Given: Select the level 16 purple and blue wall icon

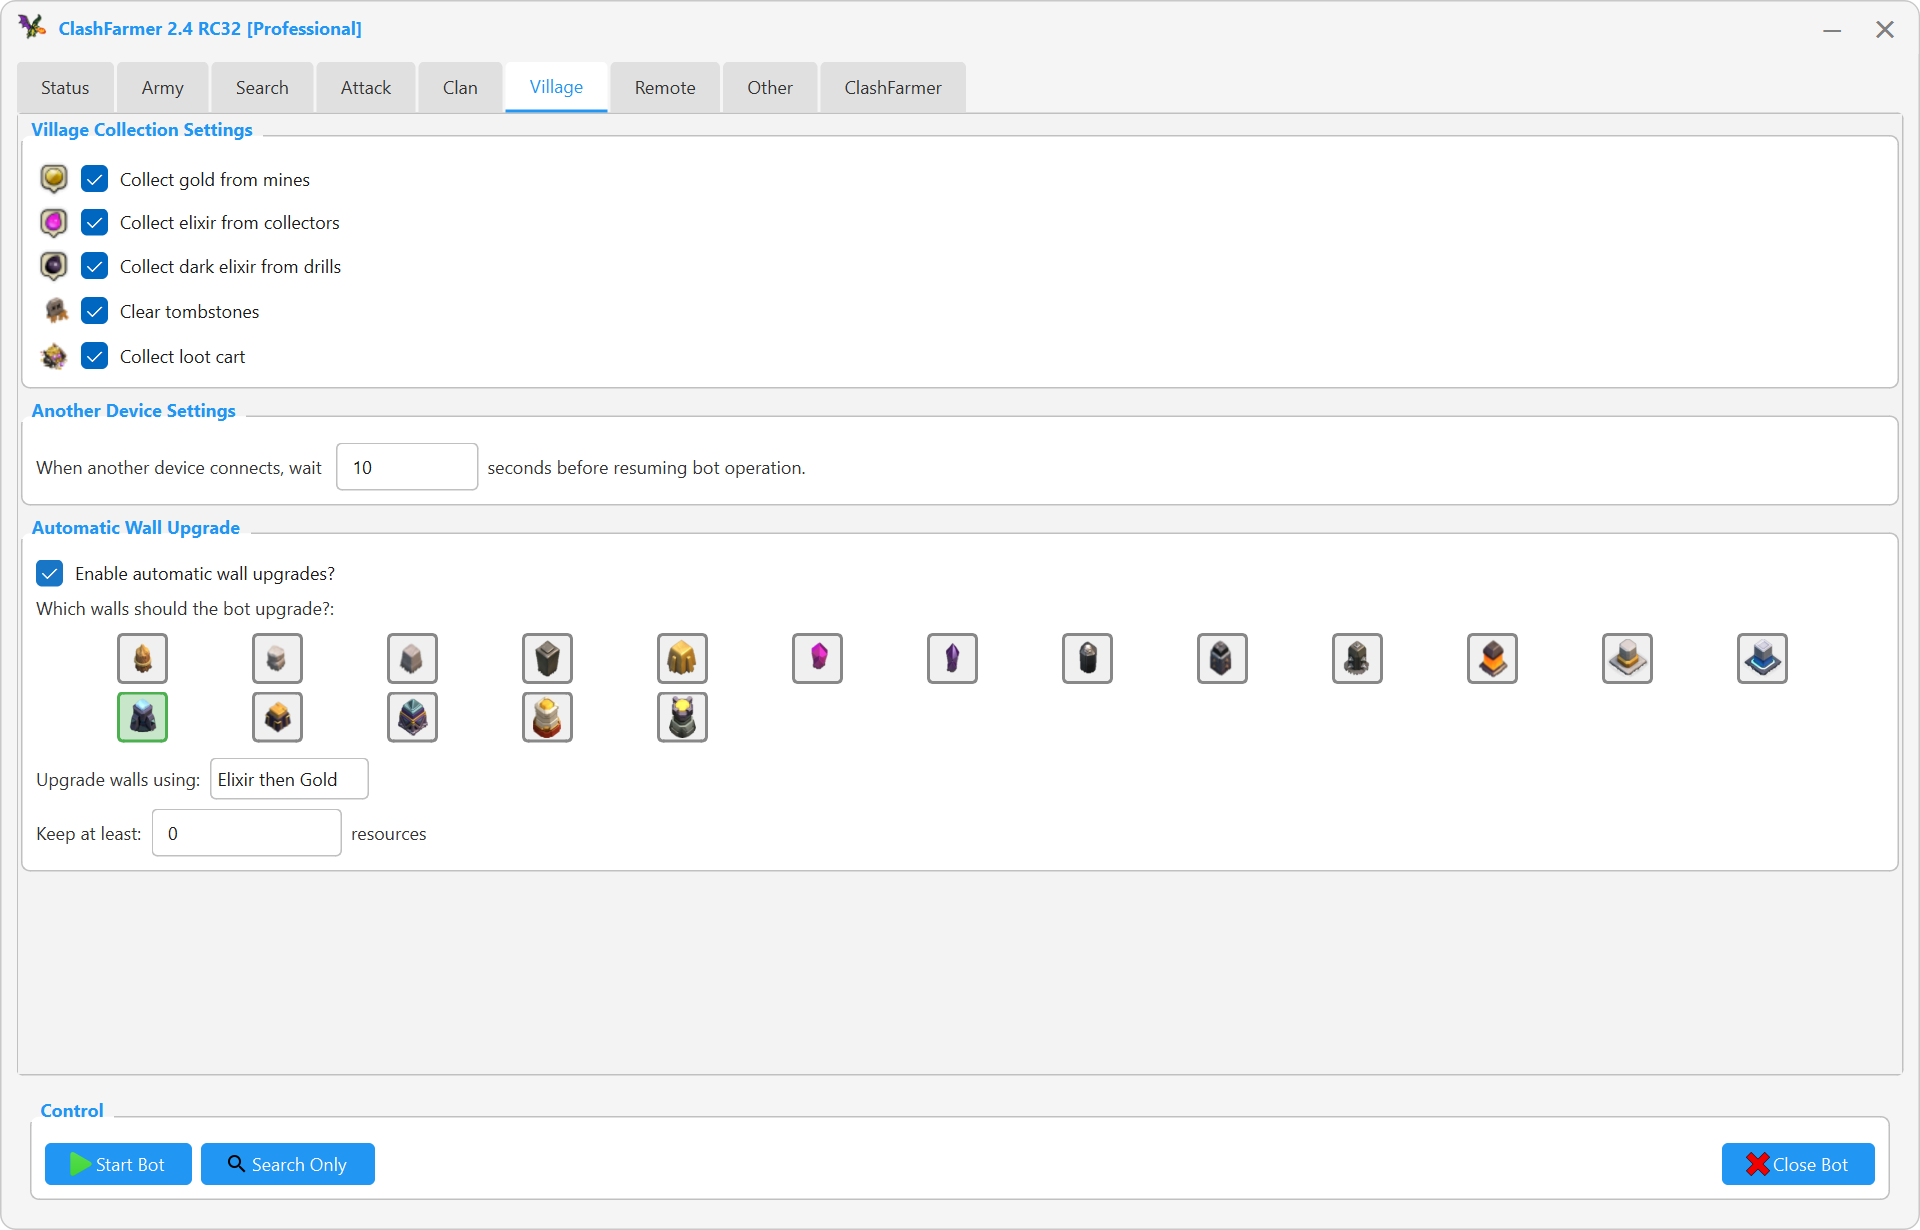Looking at the screenshot, I should point(412,717).
